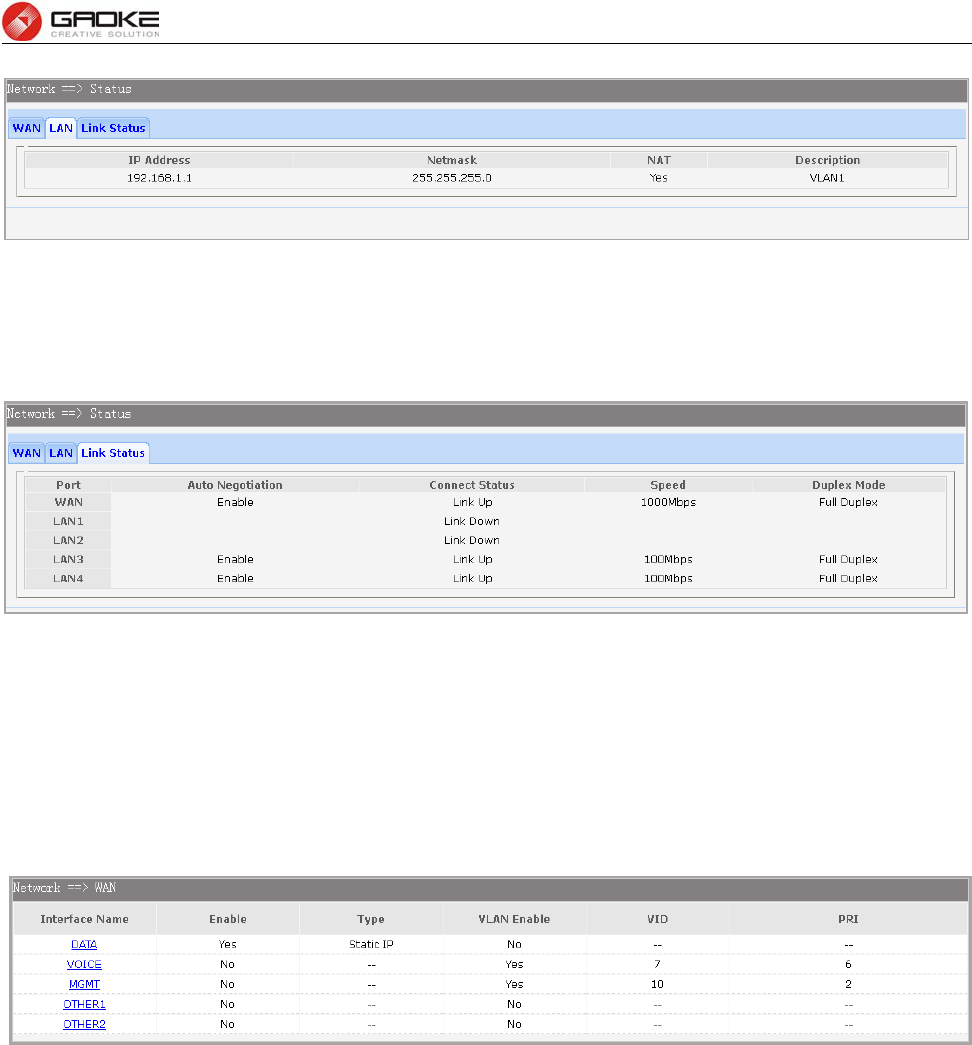Click the VLAN1 description cell
The image size is (972, 1045).
(827, 178)
